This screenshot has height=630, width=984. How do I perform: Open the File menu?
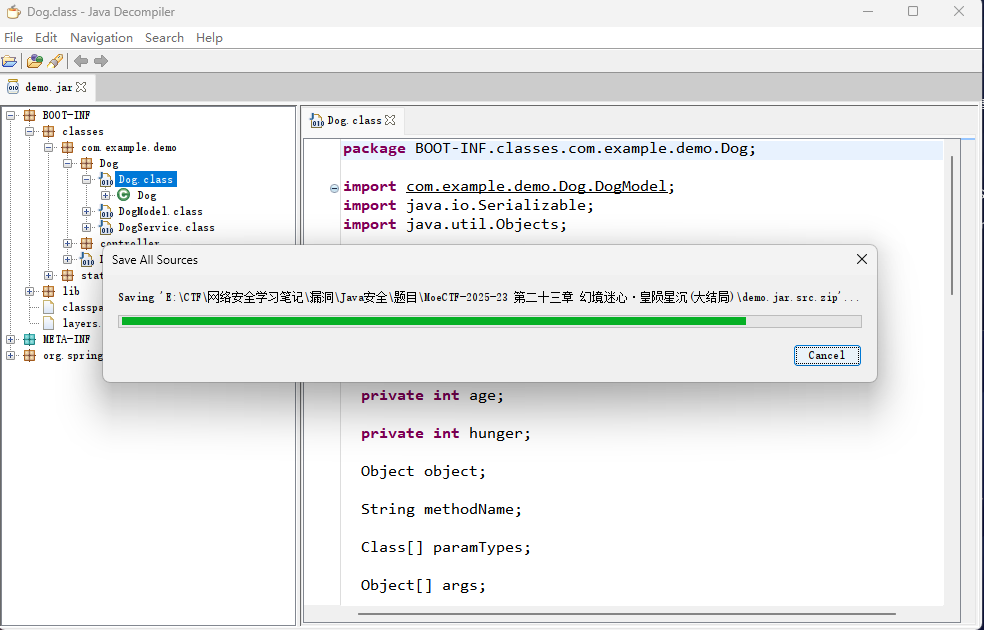click(13, 37)
